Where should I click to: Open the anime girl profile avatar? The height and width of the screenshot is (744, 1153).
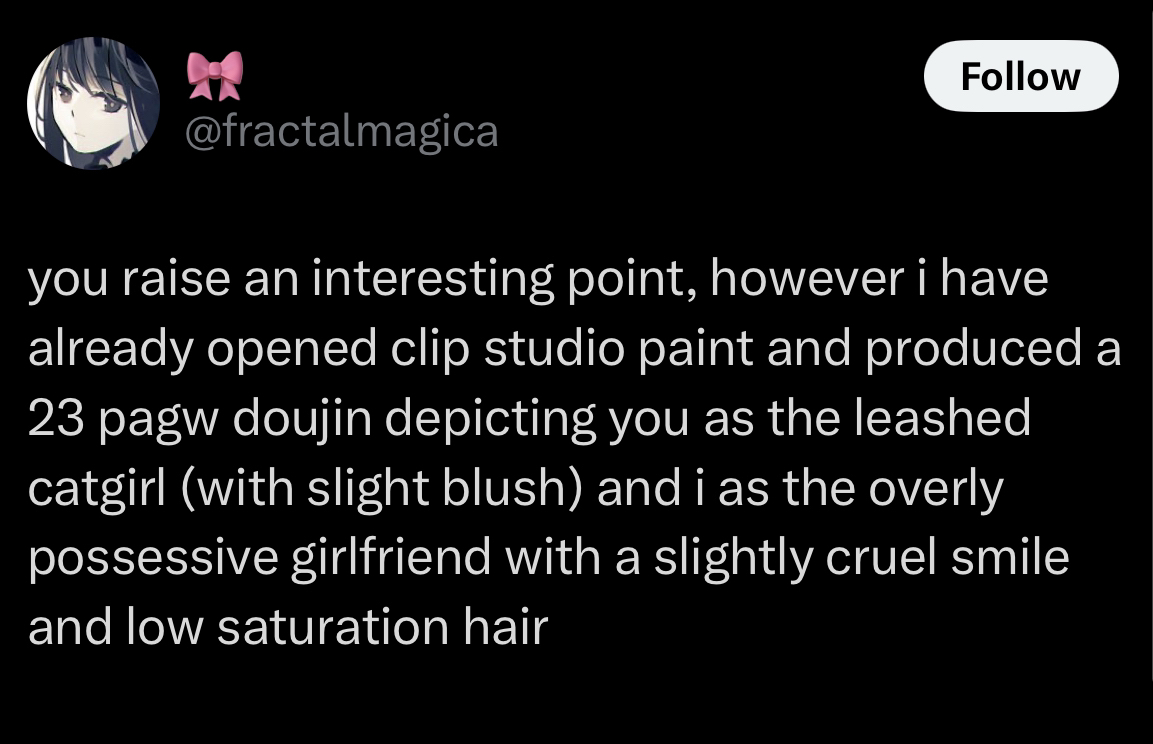[93, 103]
